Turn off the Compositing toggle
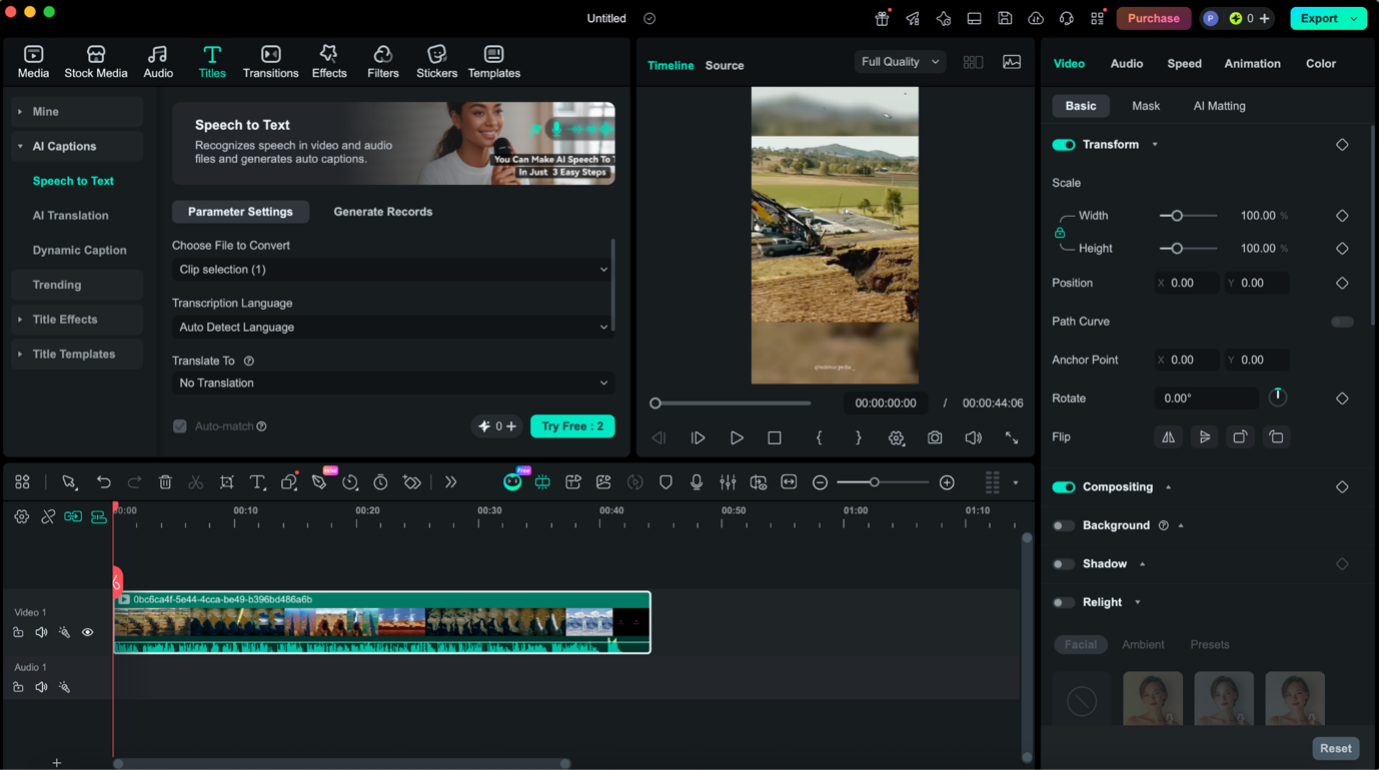The height and width of the screenshot is (770, 1379). point(1063,487)
